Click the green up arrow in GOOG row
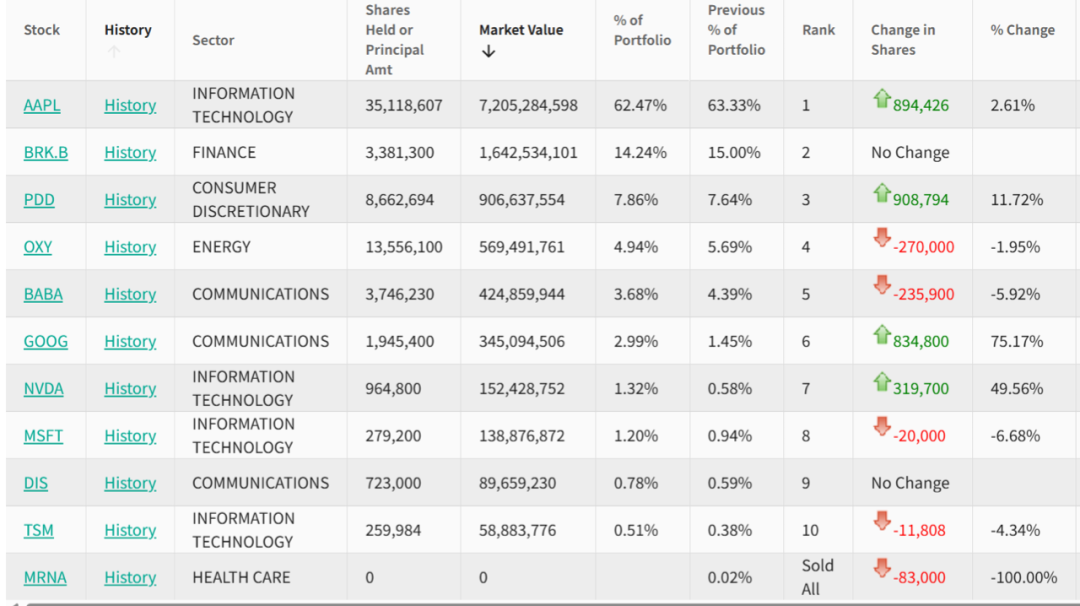1080x606 pixels. [881, 334]
